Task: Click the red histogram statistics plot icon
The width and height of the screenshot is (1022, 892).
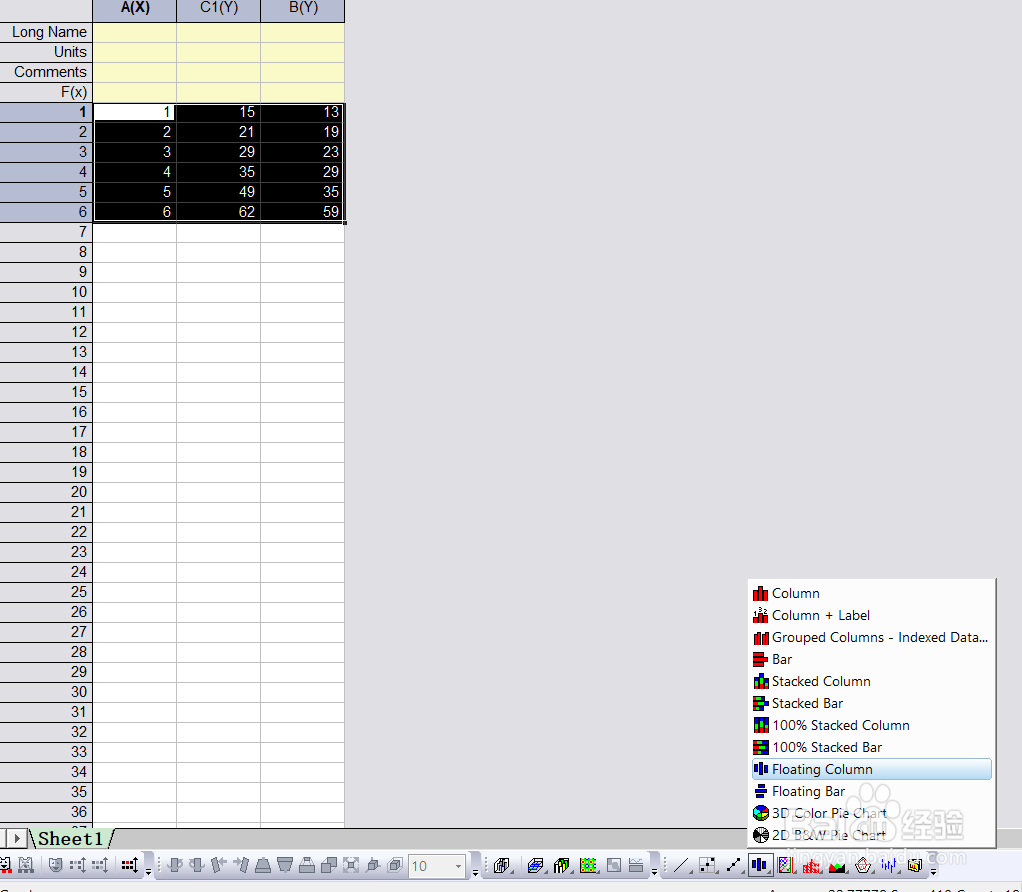Action: tap(811, 865)
